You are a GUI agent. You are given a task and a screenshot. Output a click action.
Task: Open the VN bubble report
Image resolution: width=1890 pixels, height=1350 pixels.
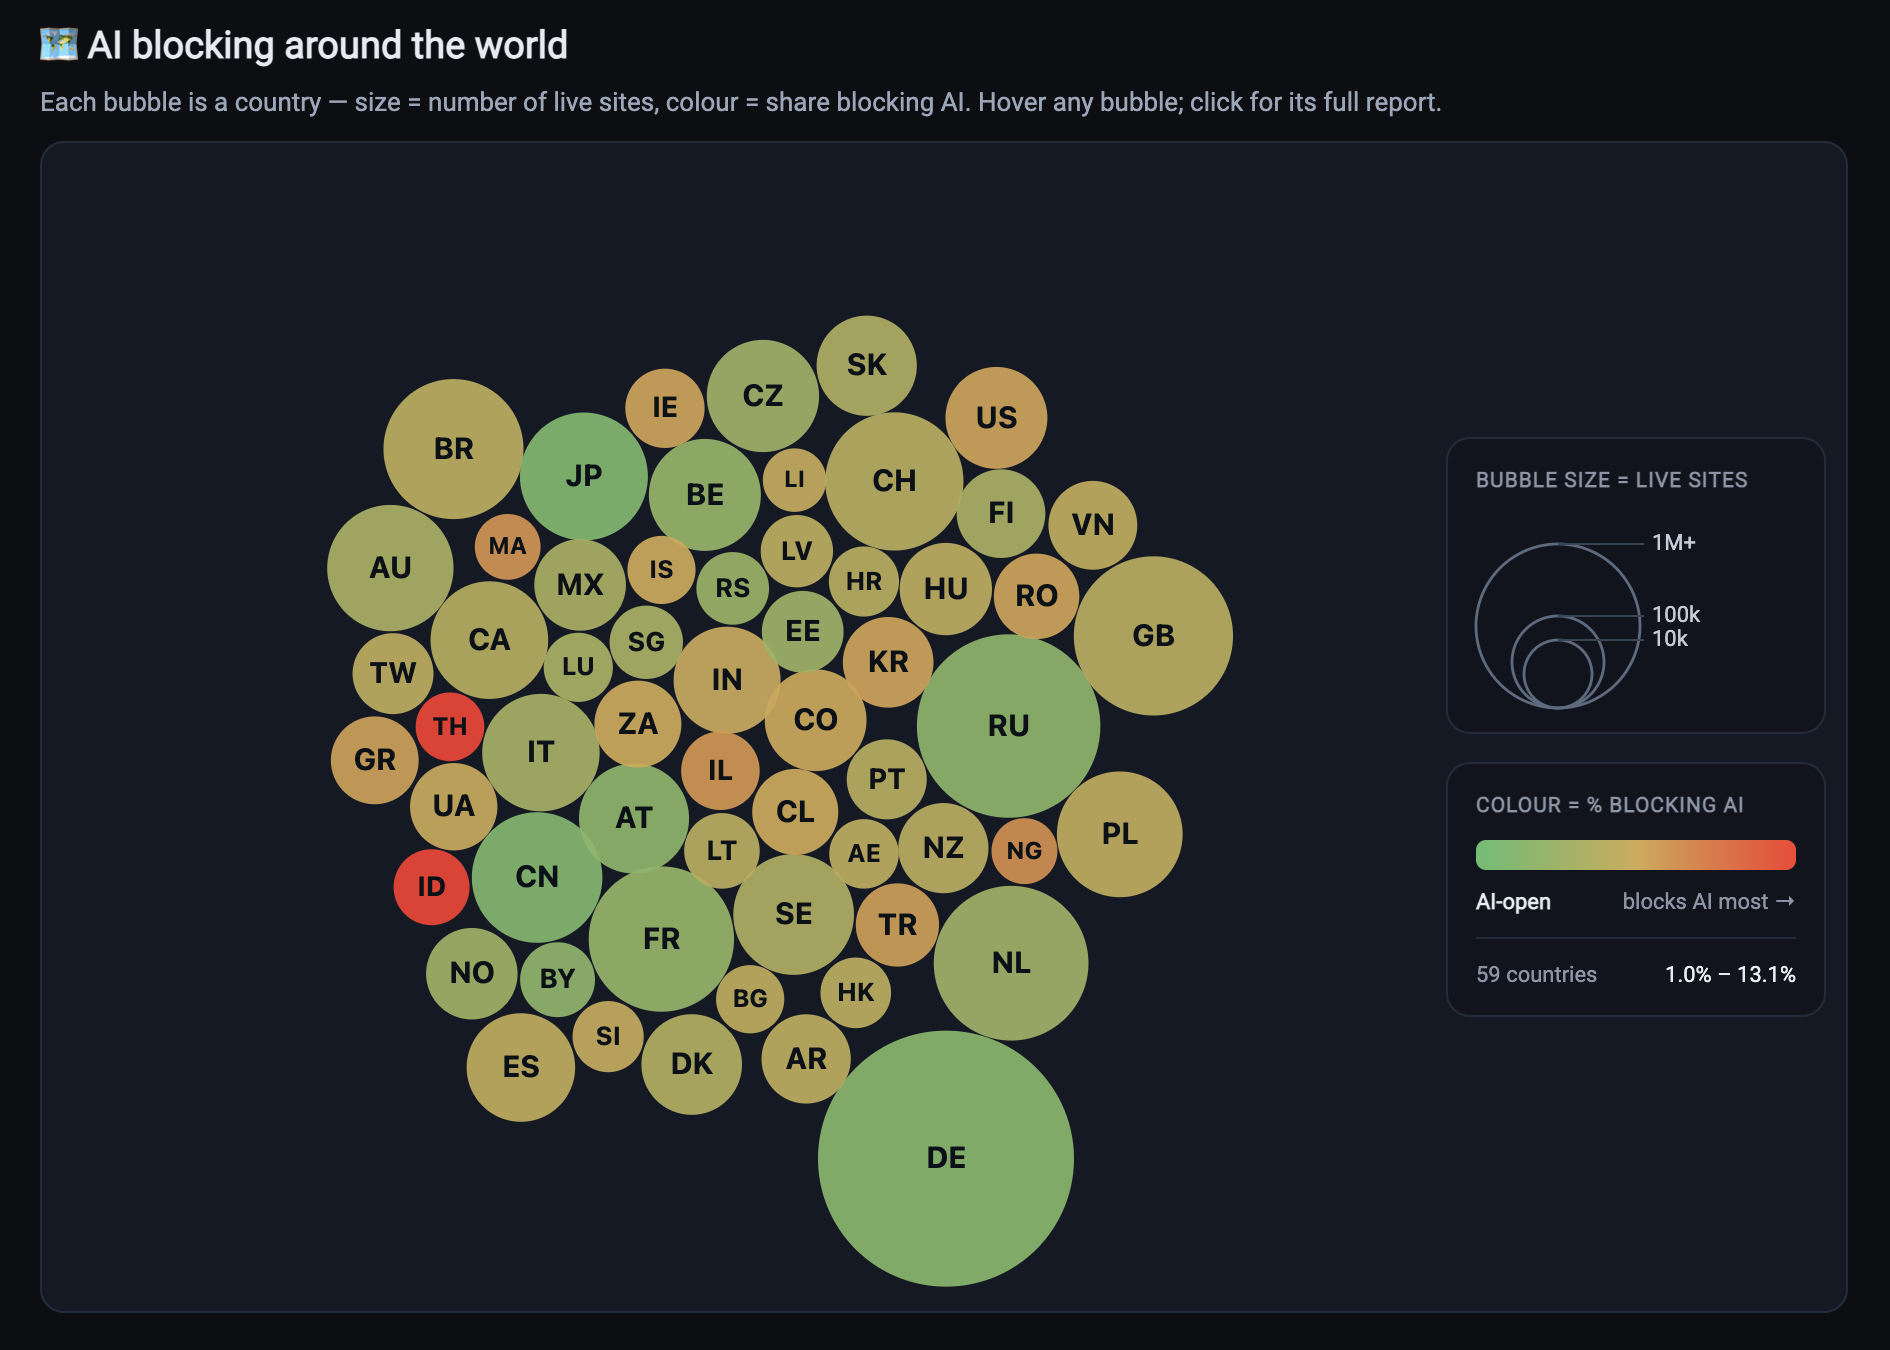tap(1093, 525)
